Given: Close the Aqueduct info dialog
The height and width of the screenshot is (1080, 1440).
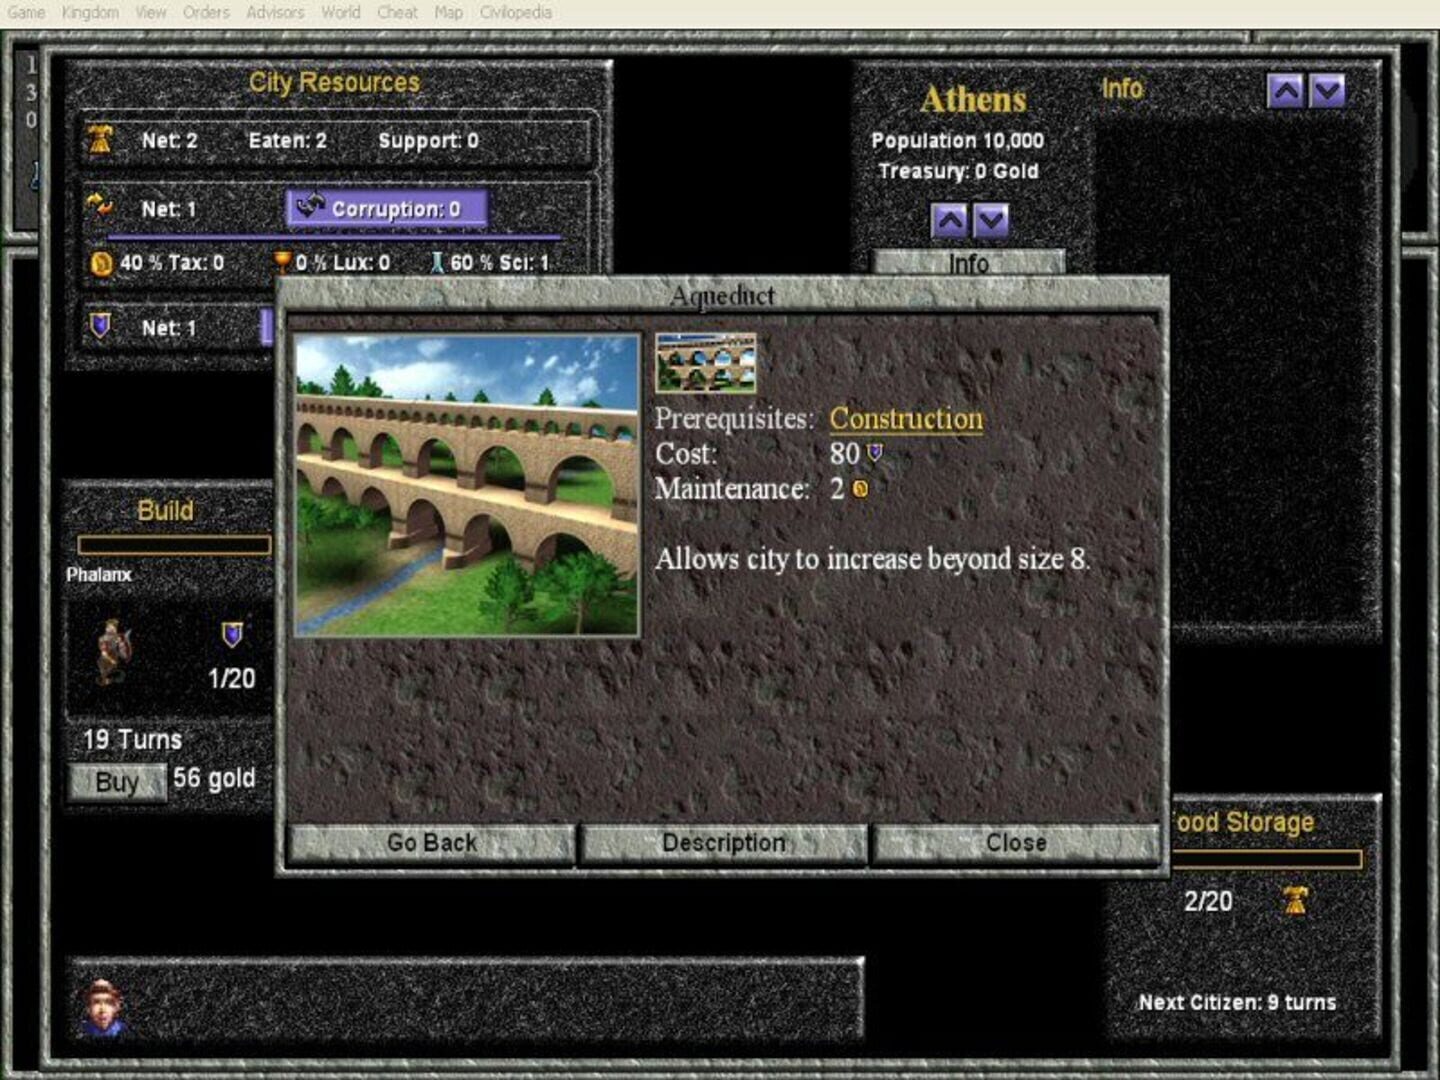Looking at the screenshot, I should [x=1016, y=842].
